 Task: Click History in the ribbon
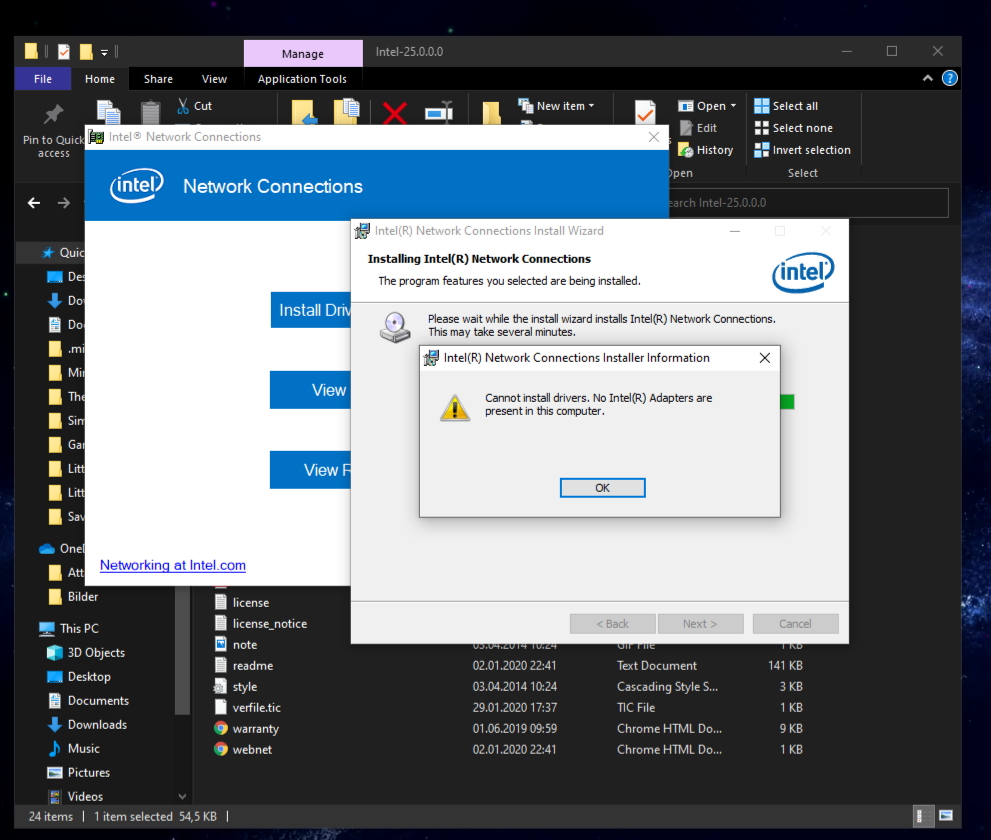[x=706, y=150]
